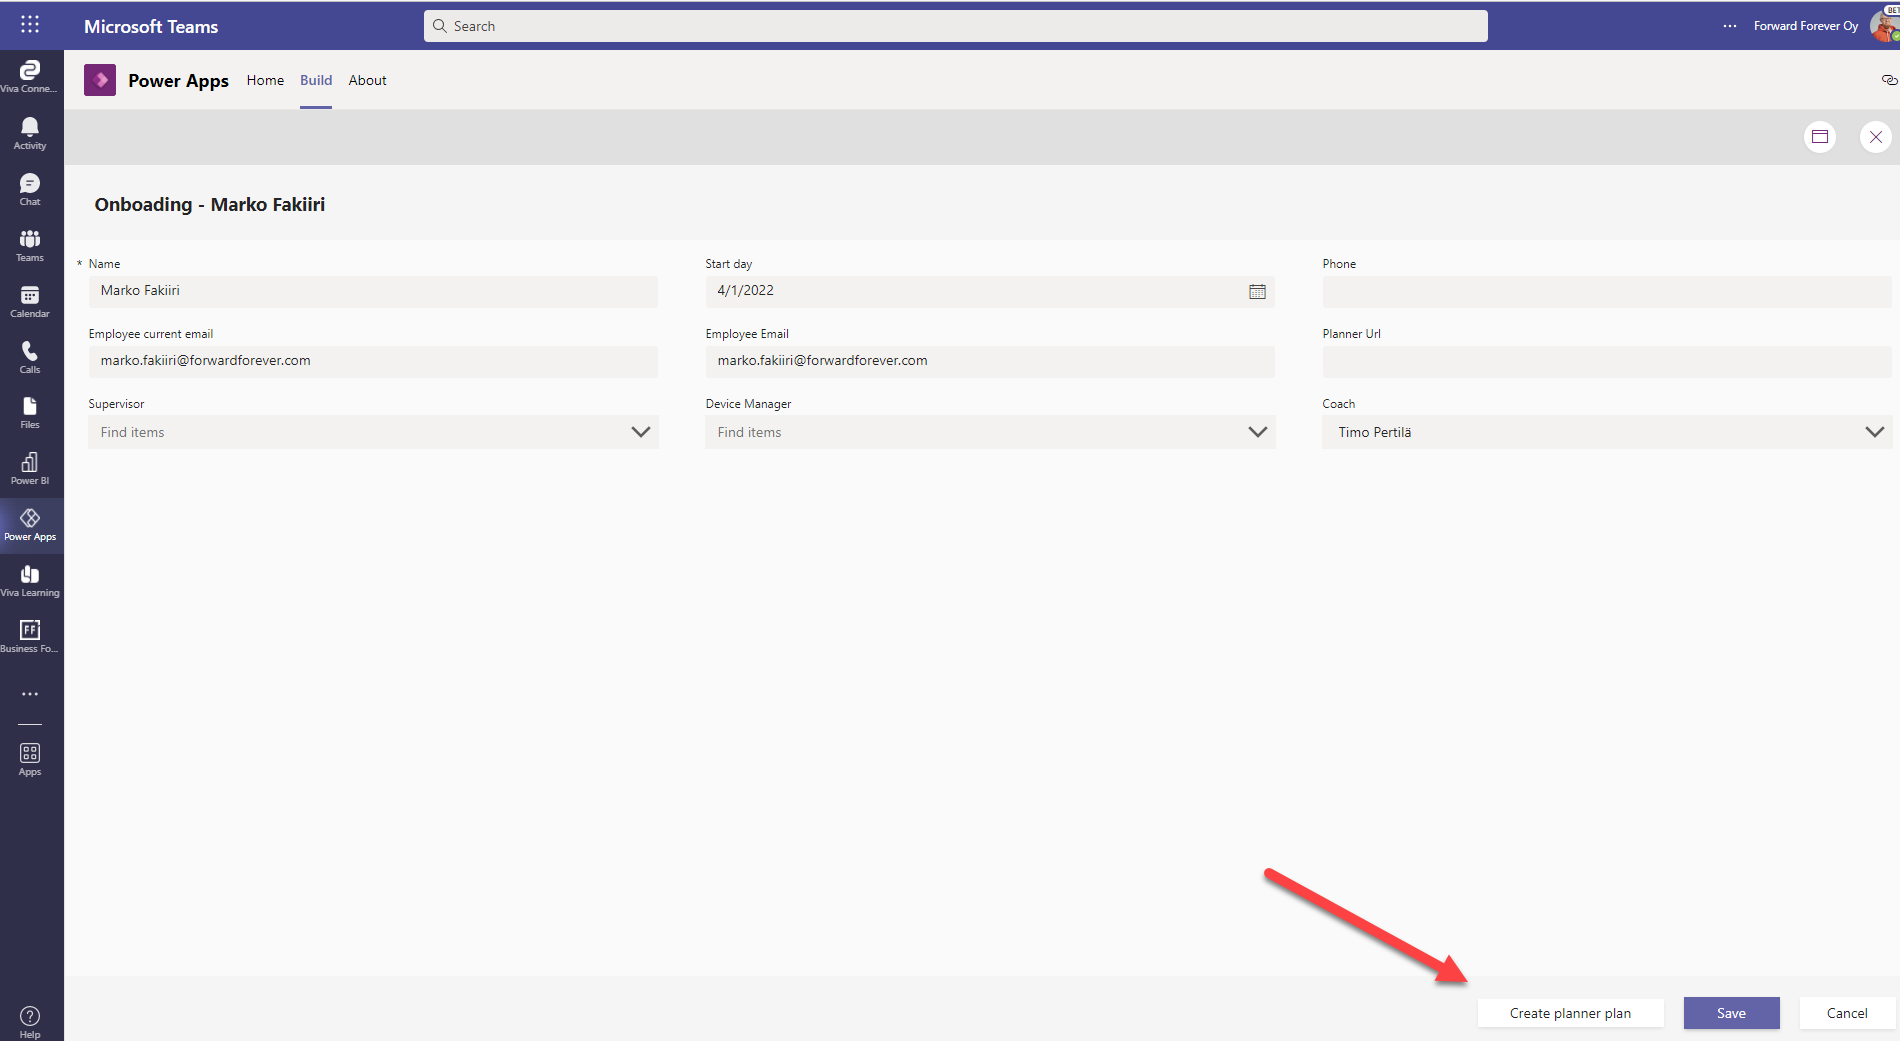Switch to the About tab
Viewport: 1900px width, 1041px height.
click(367, 80)
